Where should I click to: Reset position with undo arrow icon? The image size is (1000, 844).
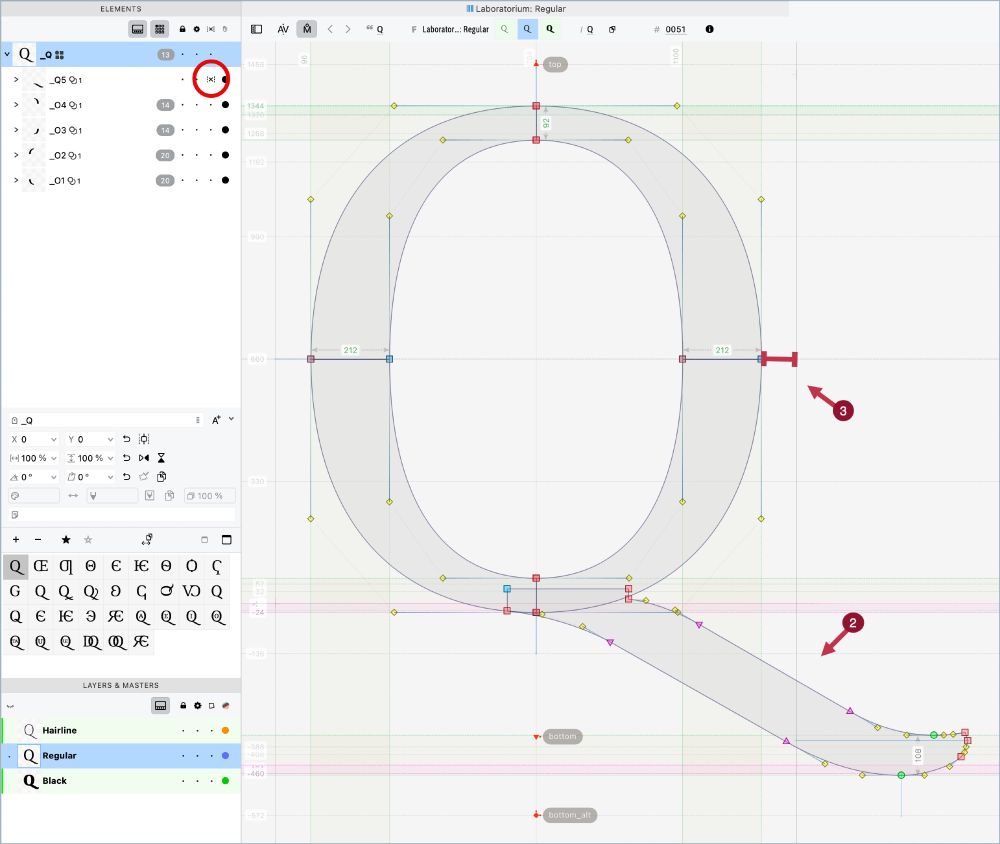126,439
